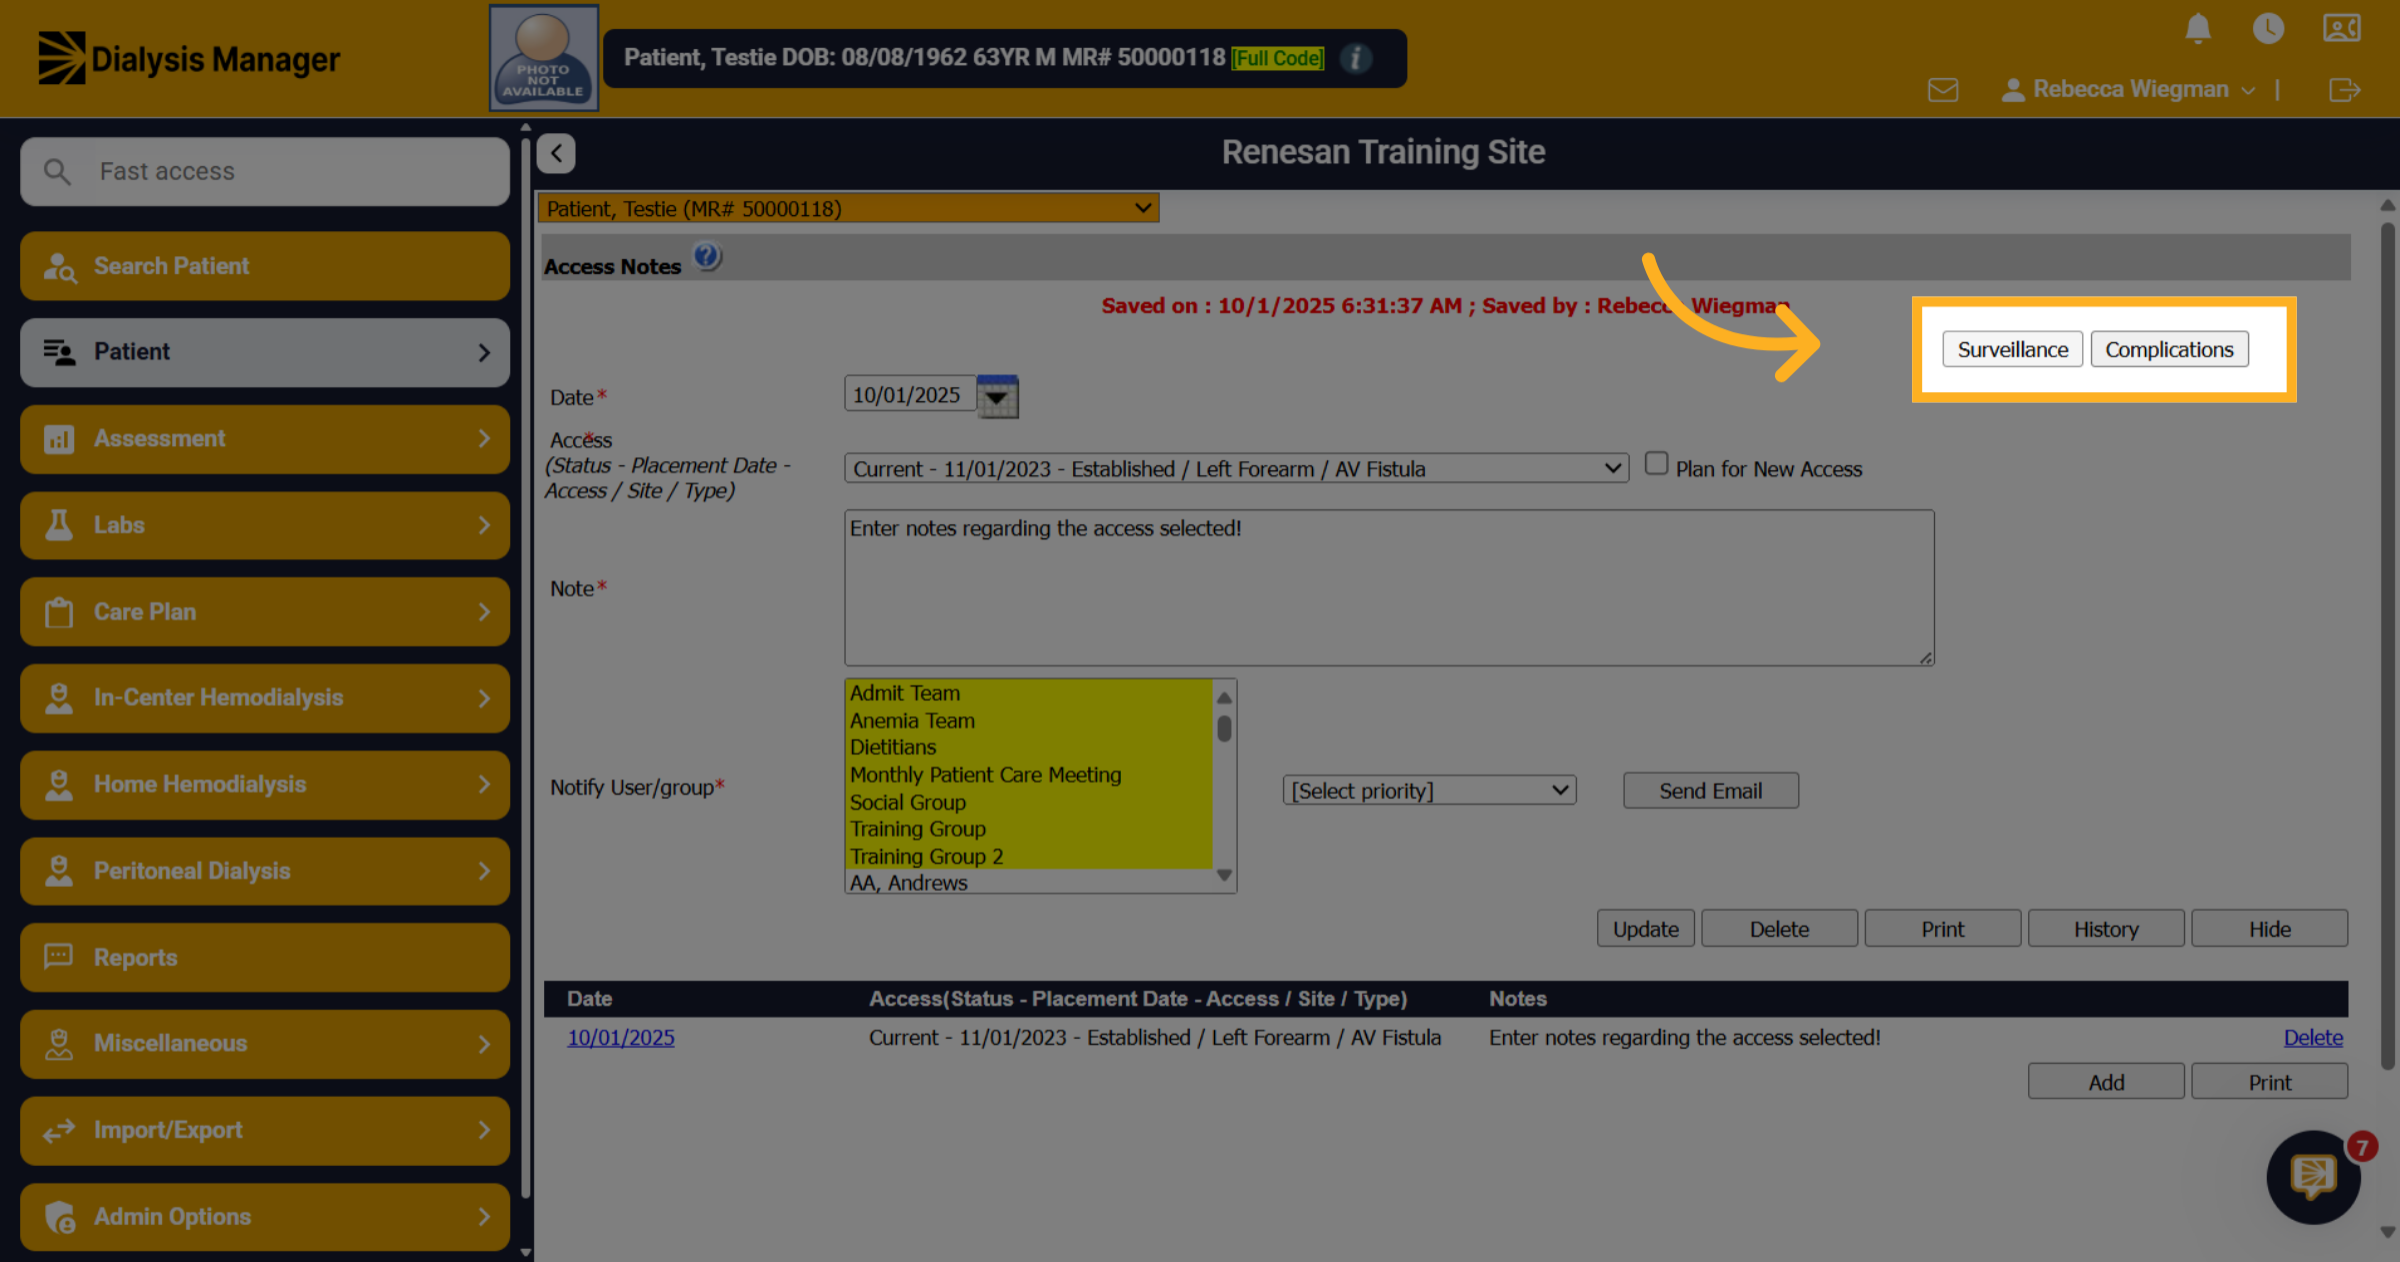
Task: Check the Plan for New Access box
Action: point(1656,464)
